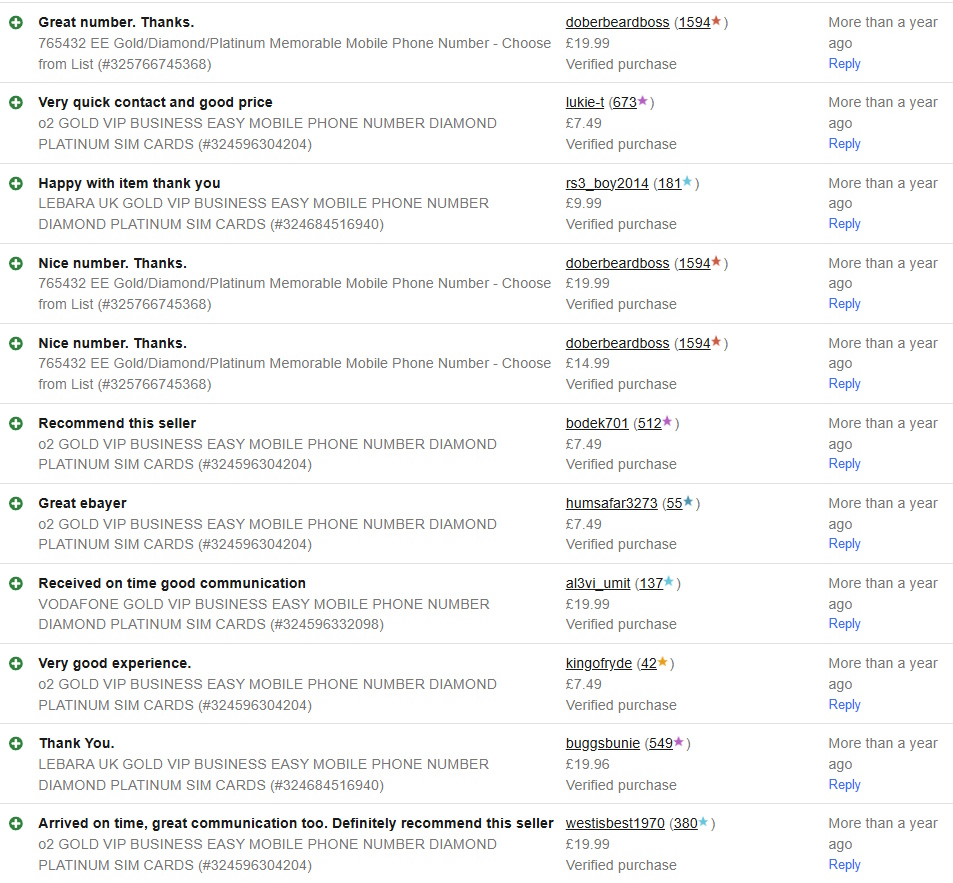Open the rs3_boy2014 user profile
The width and height of the screenshot is (953, 883).
[607, 183]
